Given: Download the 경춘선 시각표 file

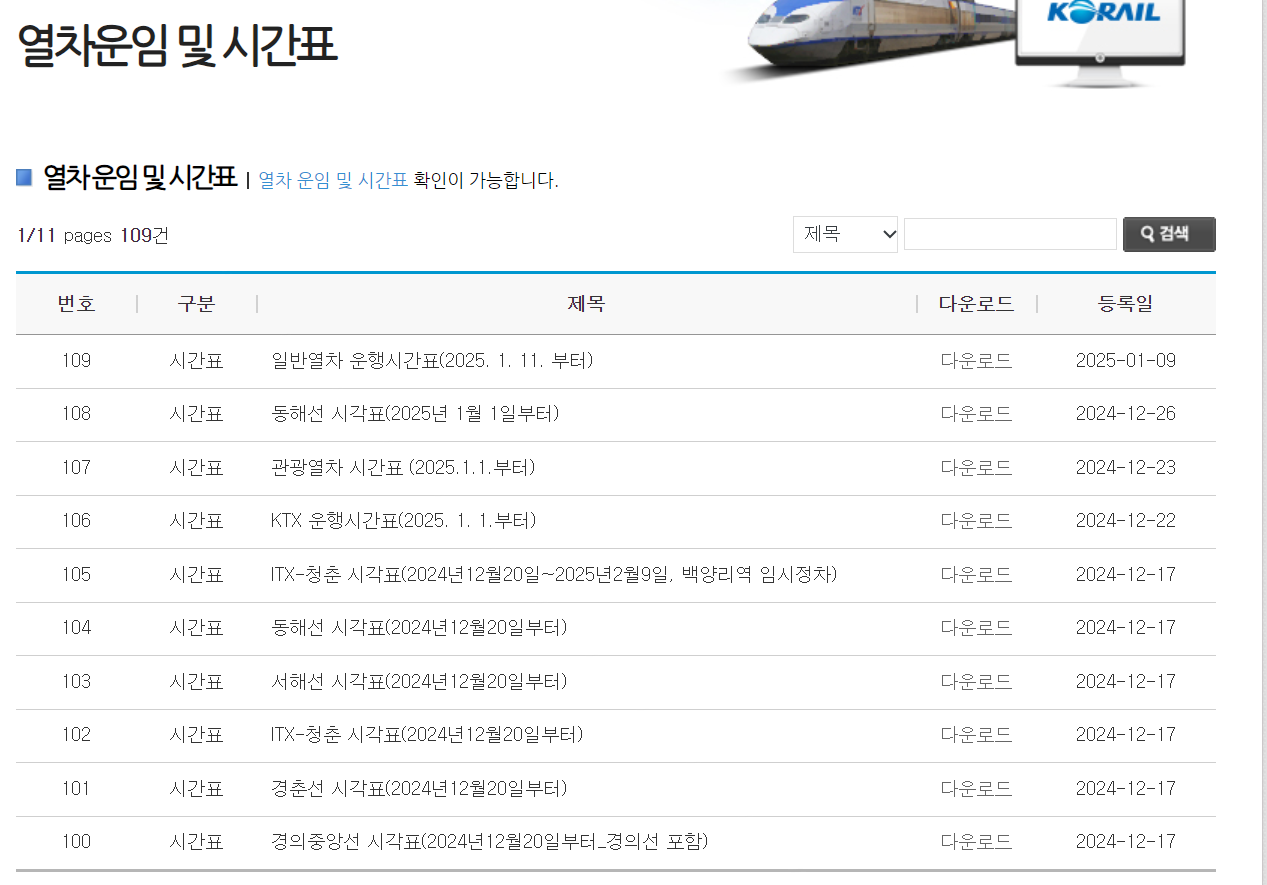Looking at the screenshot, I should point(976,787).
